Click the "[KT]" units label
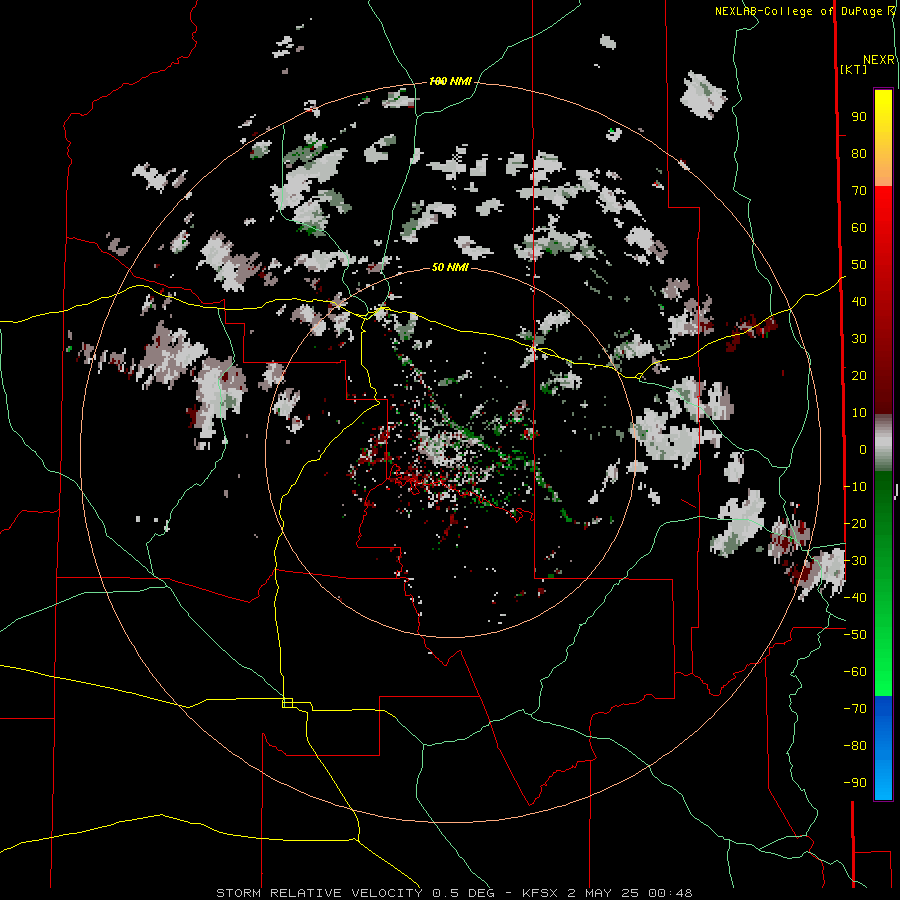The image size is (900, 900). pos(853,69)
